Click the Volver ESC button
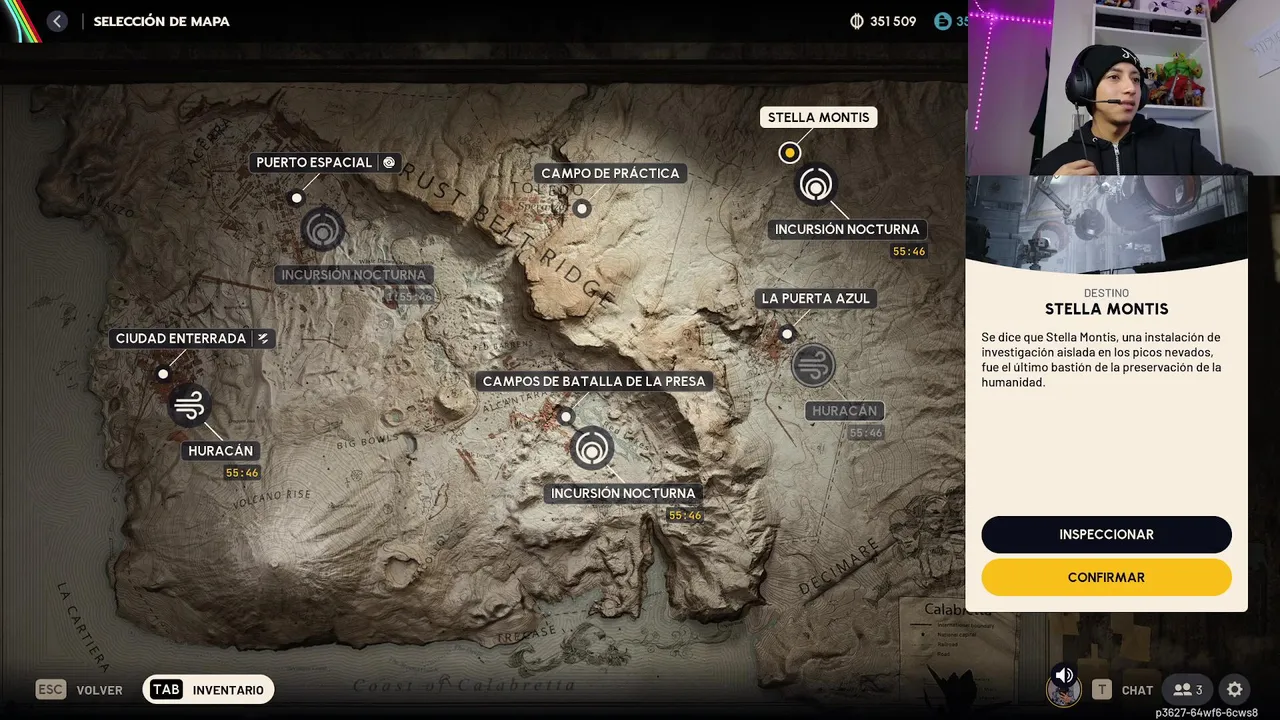The height and width of the screenshot is (720, 1280). pos(80,690)
